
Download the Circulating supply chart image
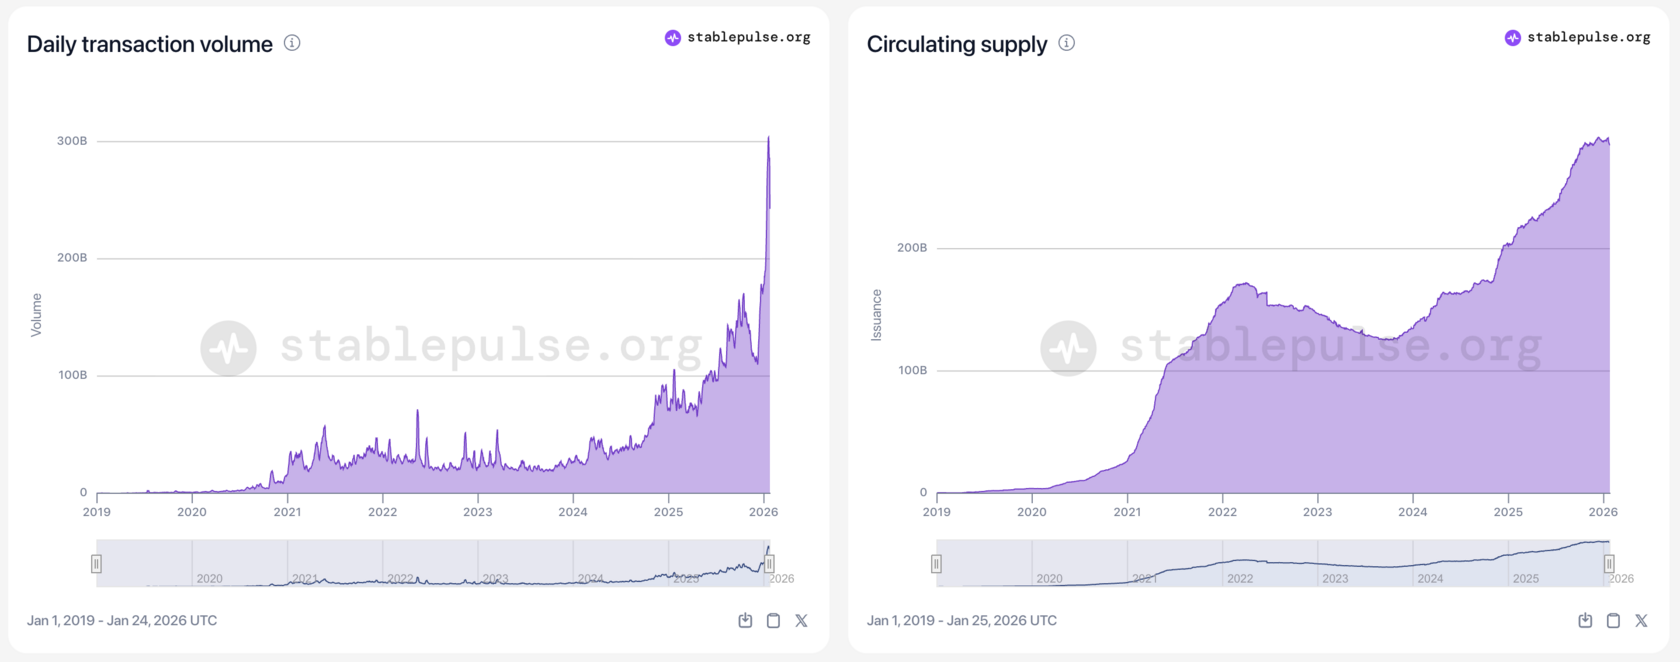click(1585, 621)
